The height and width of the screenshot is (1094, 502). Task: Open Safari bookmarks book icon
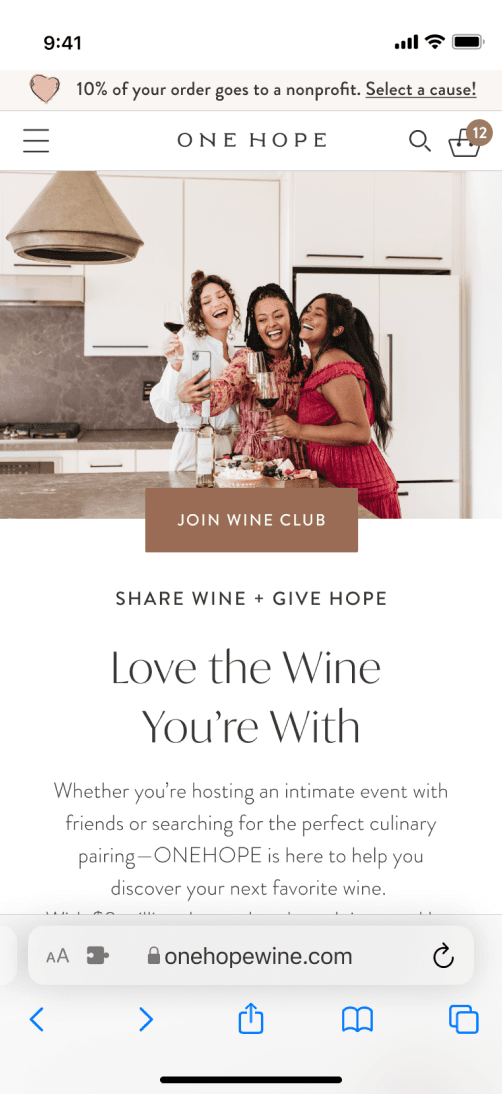(x=358, y=1020)
